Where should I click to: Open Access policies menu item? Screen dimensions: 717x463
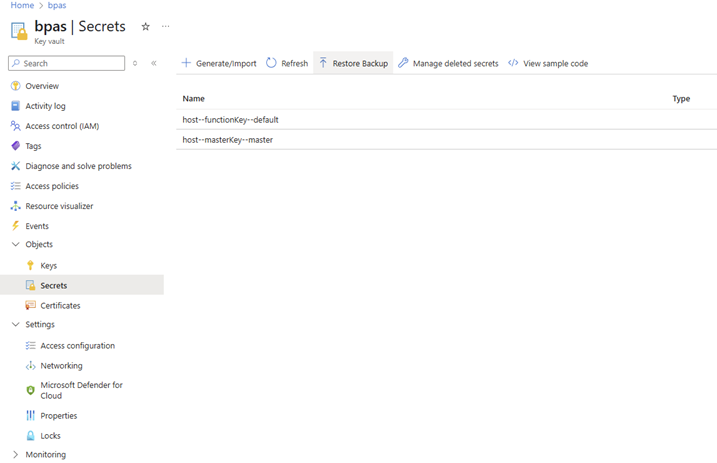pos(52,186)
